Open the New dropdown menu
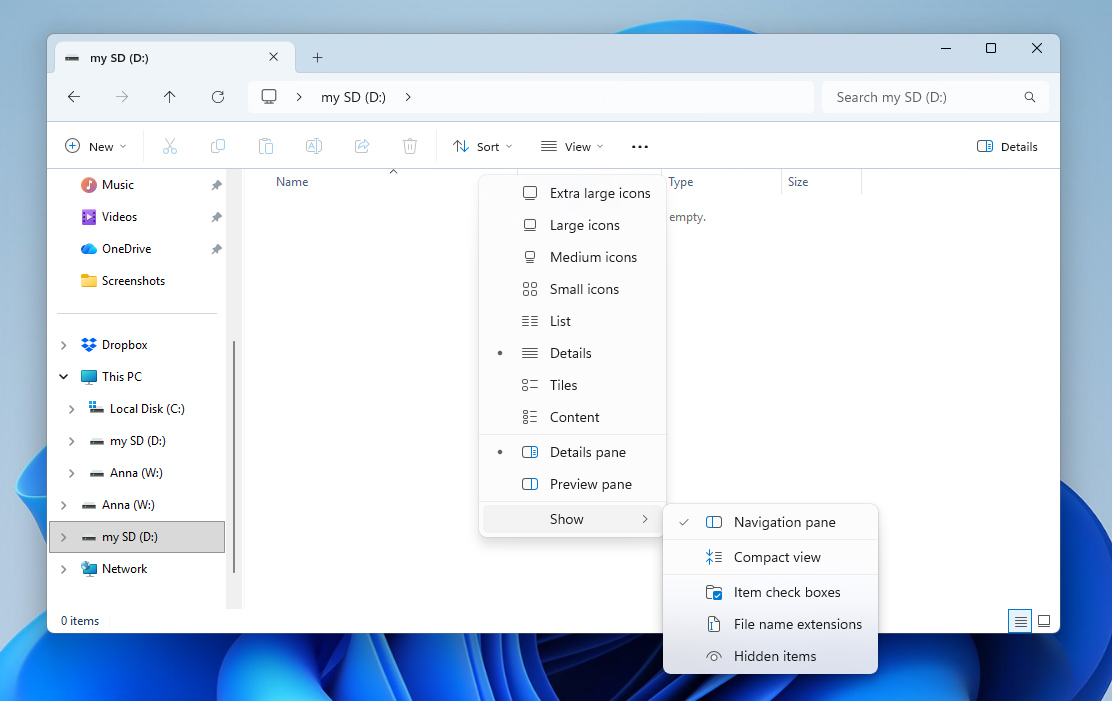The width and height of the screenshot is (1112, 701). 96,146
